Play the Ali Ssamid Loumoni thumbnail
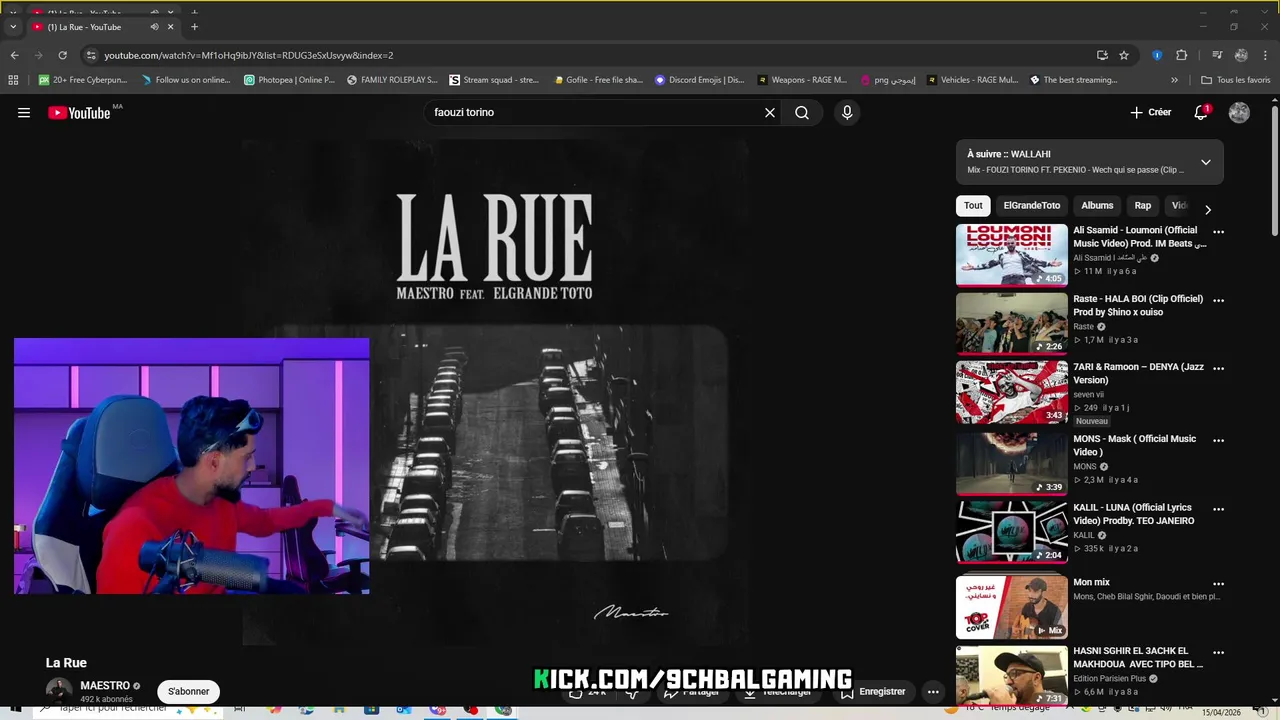The height and width of the screenshot is (720, 1280). (x=1011, y=255)
